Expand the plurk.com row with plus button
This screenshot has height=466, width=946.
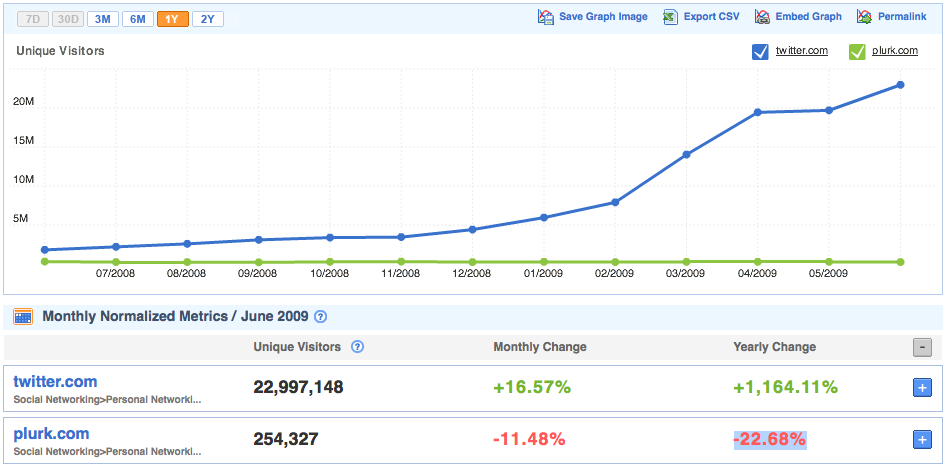(x=922, y=440)
